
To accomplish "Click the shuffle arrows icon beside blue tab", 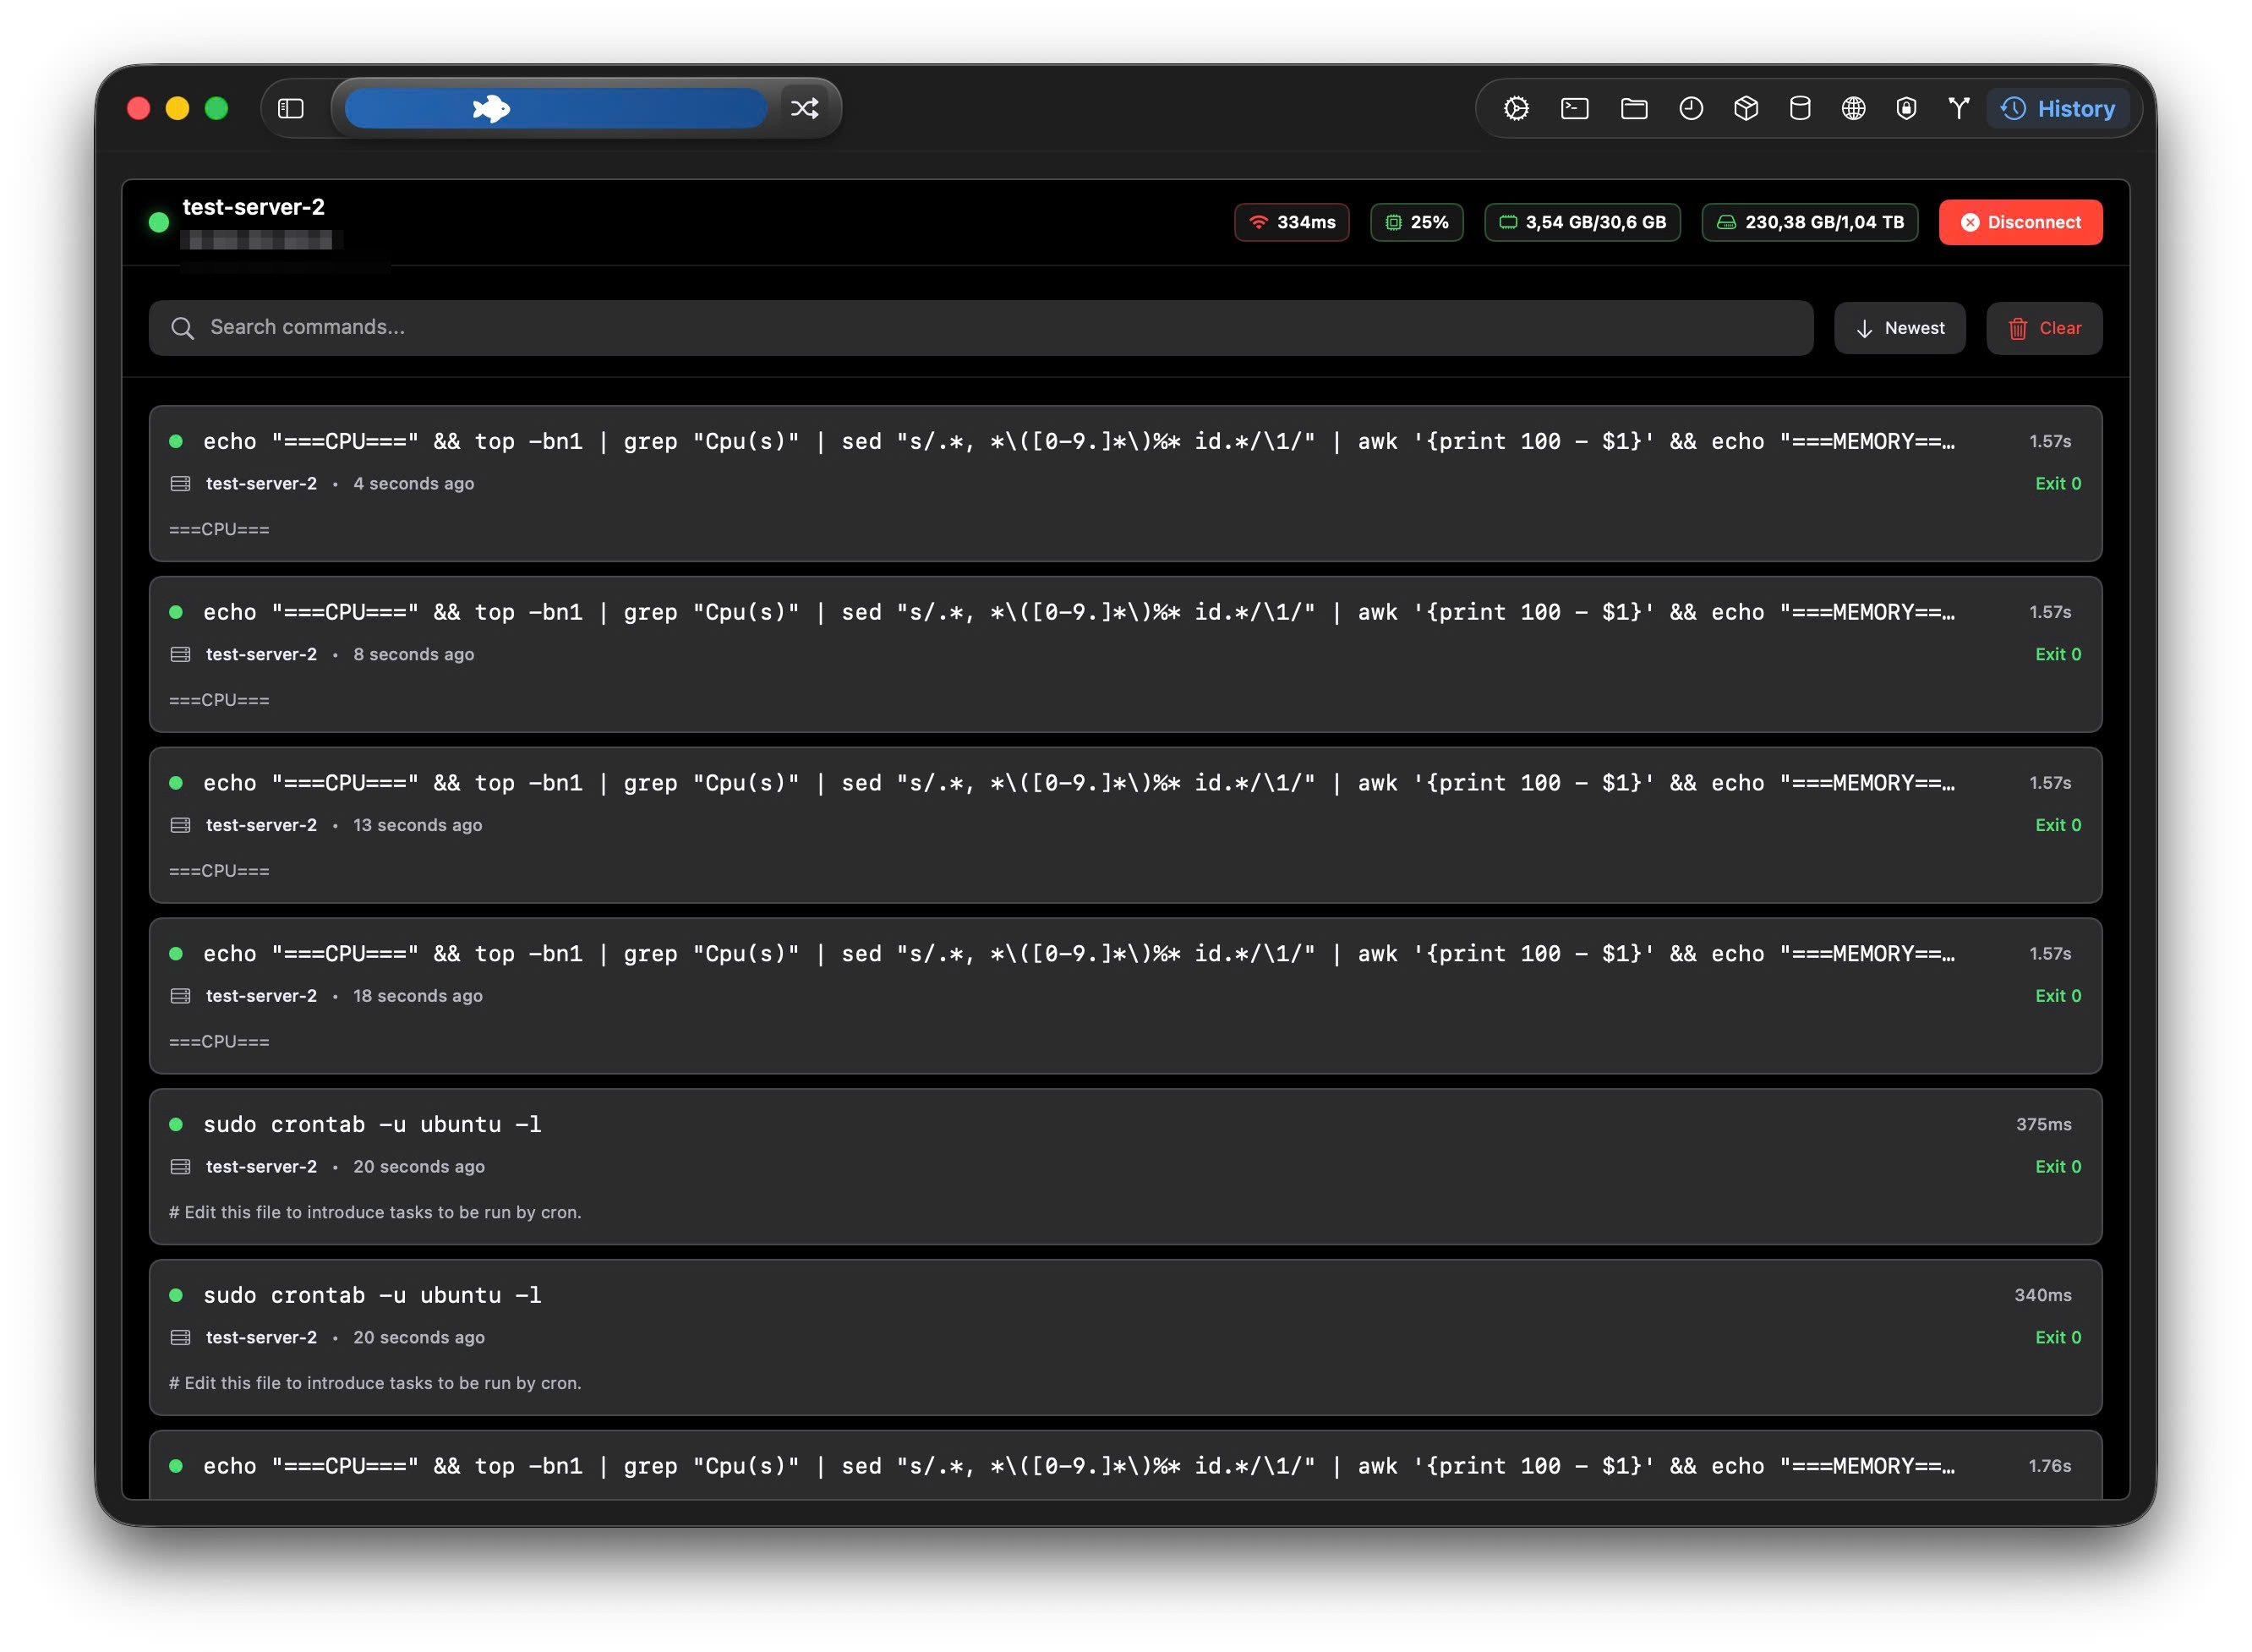I will point(805,108).
